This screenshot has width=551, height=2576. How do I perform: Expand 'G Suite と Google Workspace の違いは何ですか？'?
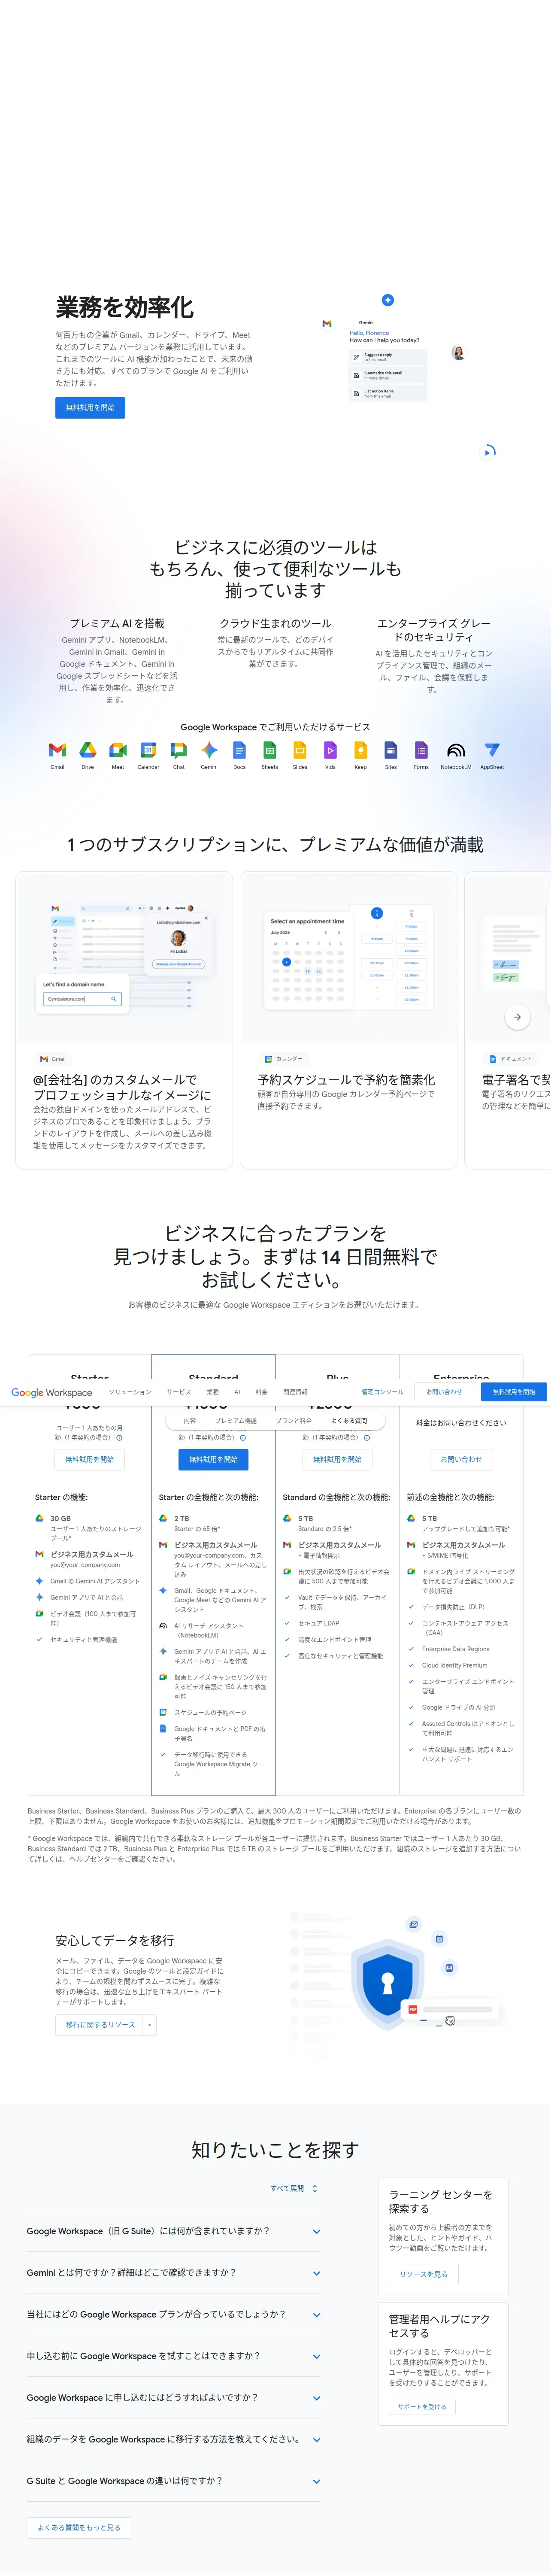click(173, 2481)
